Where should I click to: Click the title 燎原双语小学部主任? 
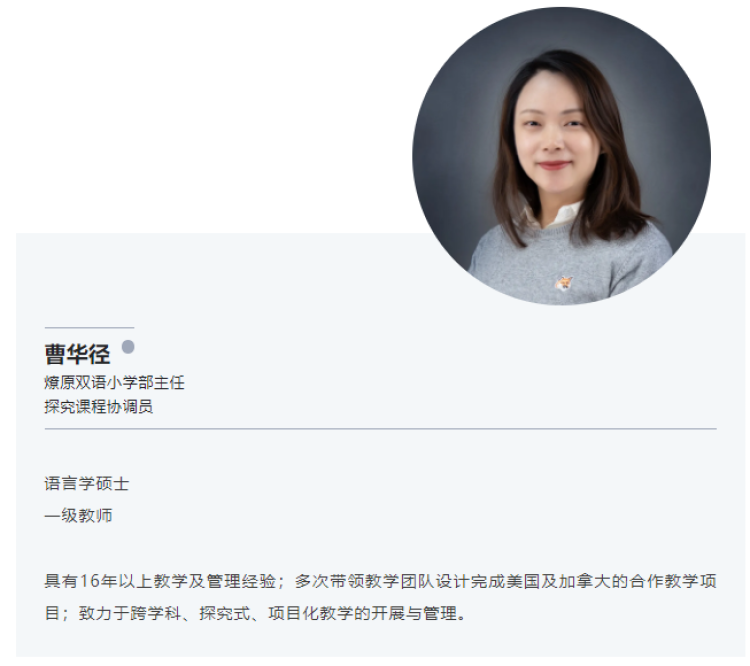click(114, 383)
